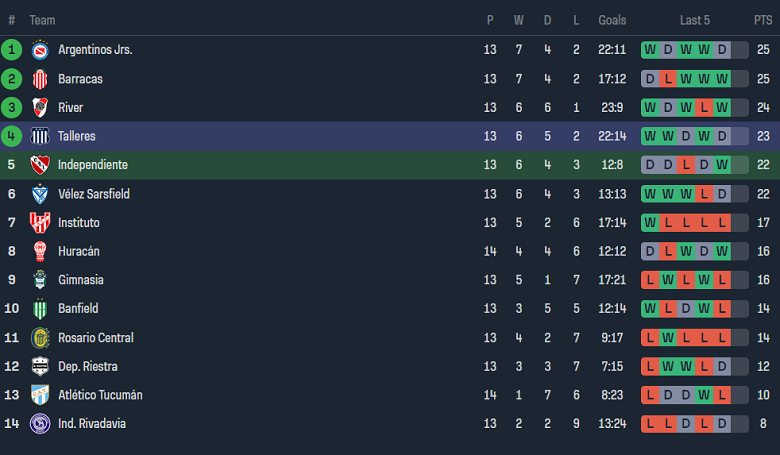Click position number 4 green badge
Viewport: 780px width, 455px height.
(x=12, y=136)
